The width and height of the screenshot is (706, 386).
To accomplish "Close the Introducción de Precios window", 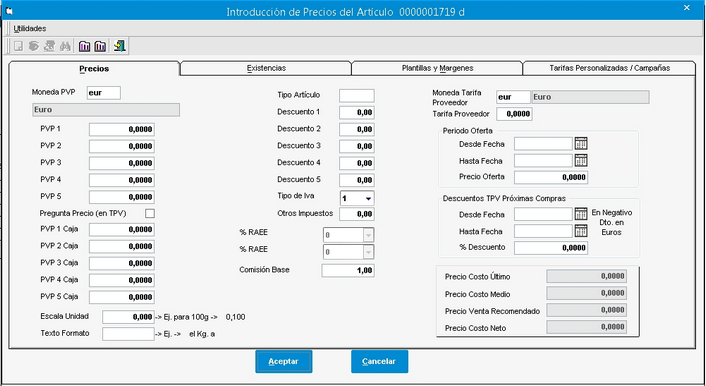I will pyautogui.click(x=687, y=8).
